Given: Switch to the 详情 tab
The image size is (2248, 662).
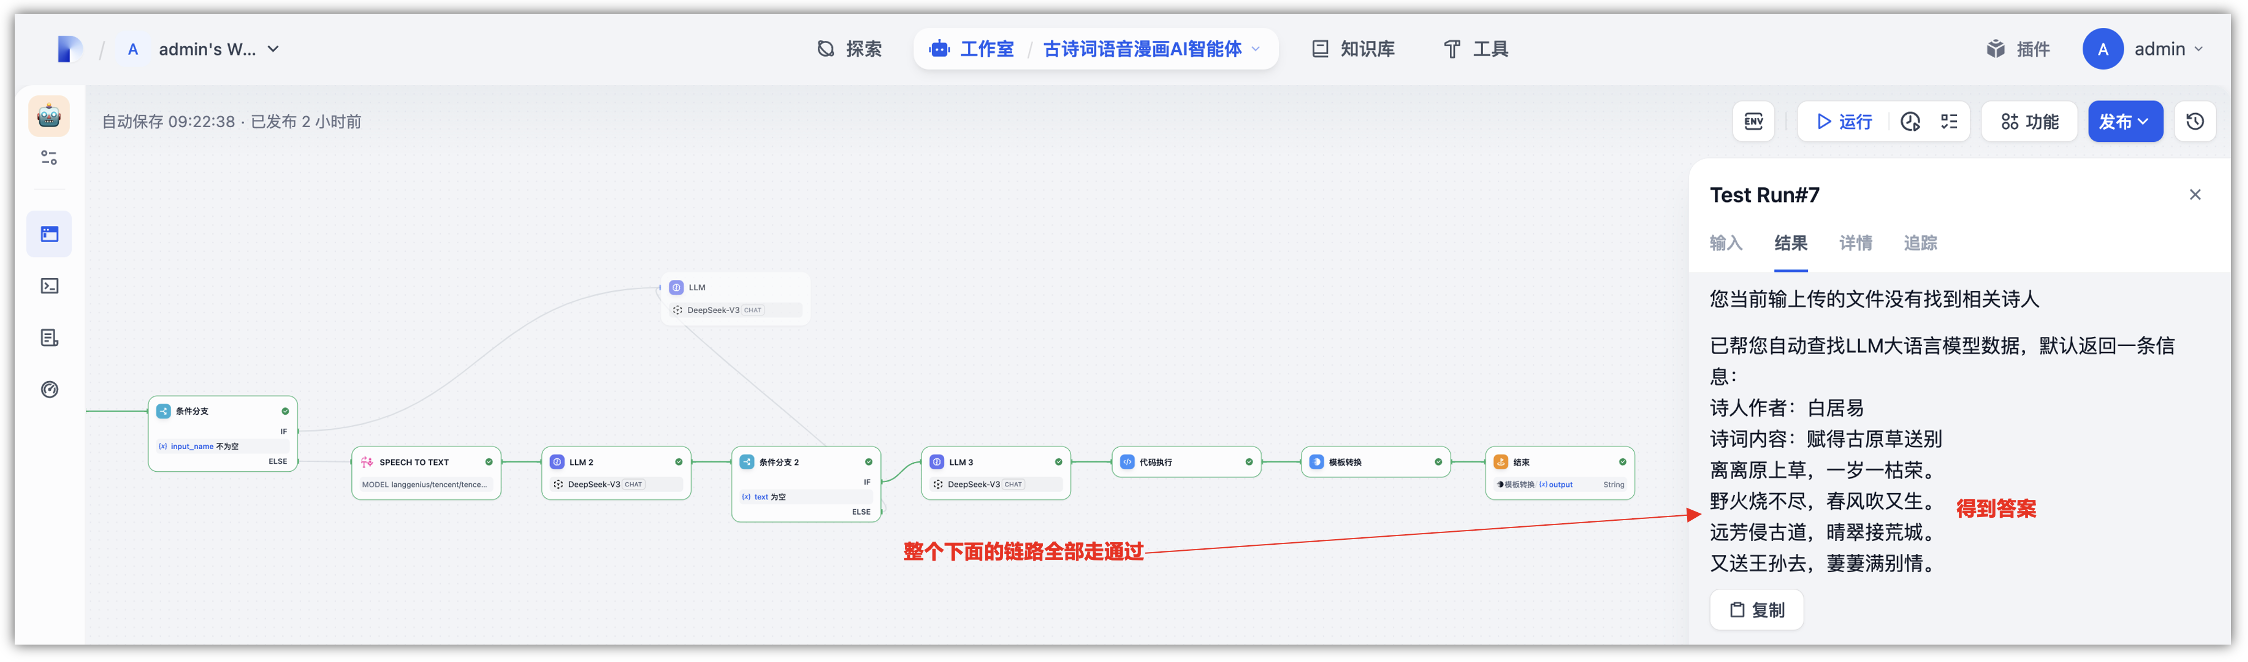Looking at the screenshot, I should coord(1856,243).
